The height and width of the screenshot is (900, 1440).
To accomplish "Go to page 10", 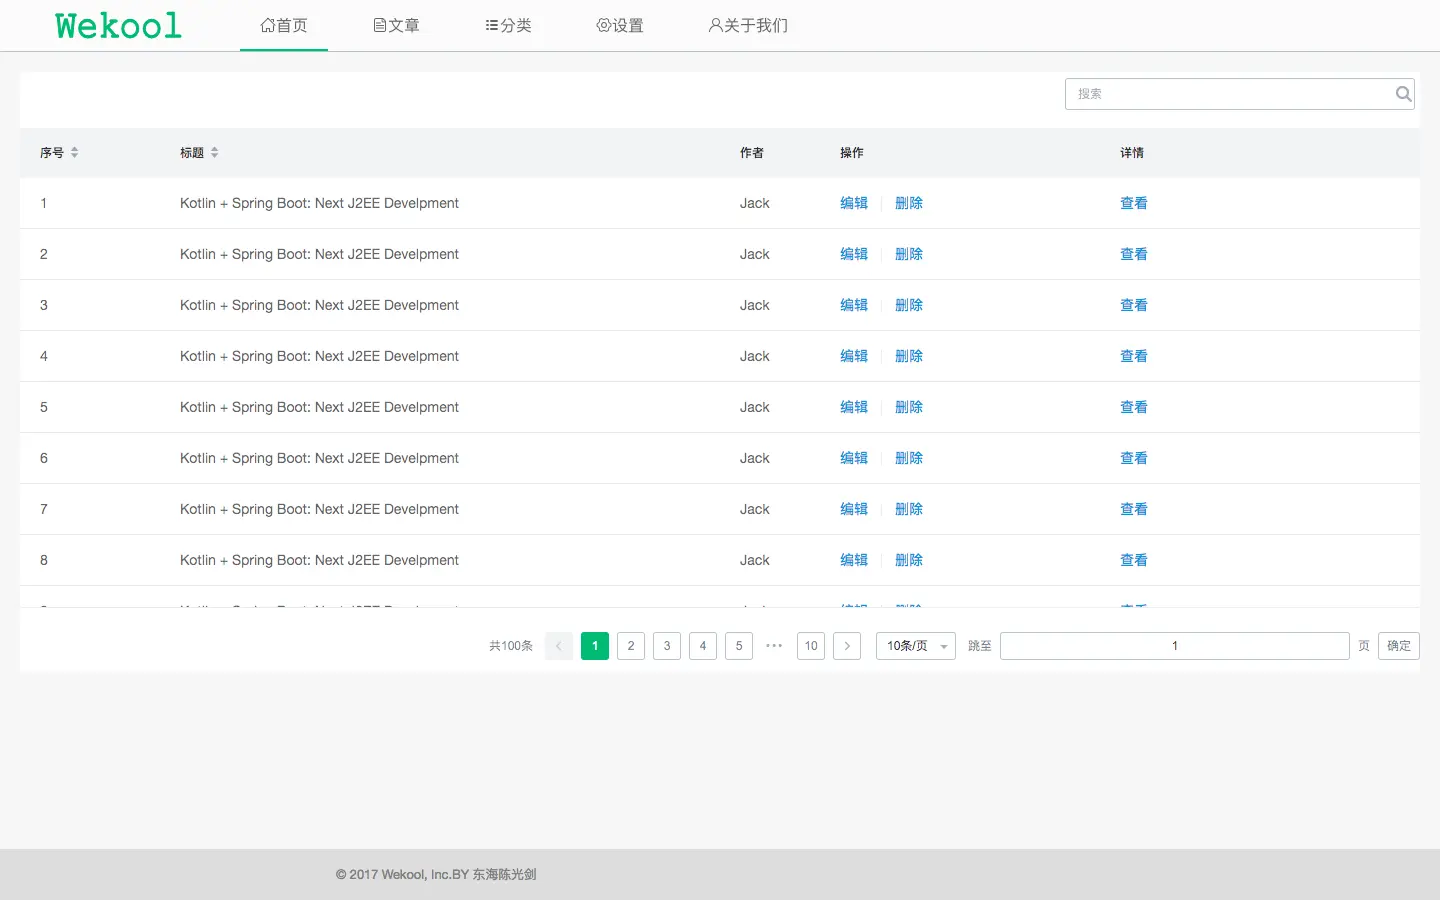I will pos(811,646).
